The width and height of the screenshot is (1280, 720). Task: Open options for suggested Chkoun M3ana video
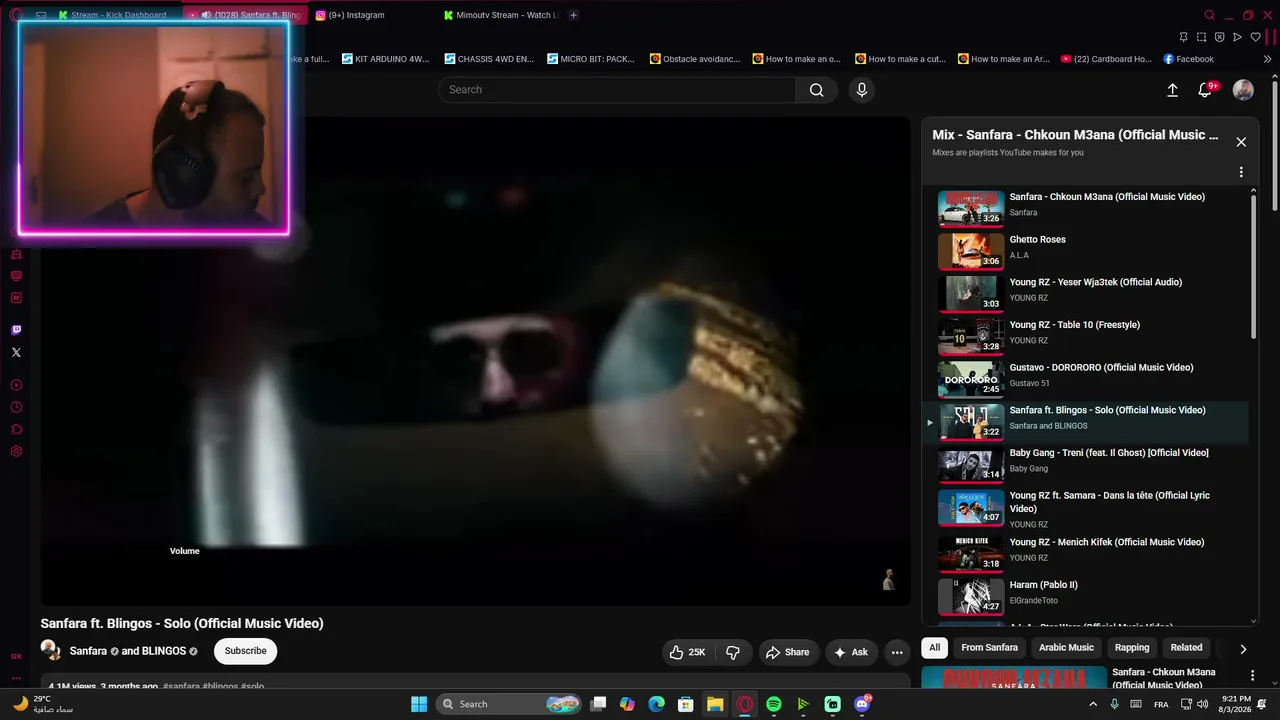click(x=1252, y=676)
